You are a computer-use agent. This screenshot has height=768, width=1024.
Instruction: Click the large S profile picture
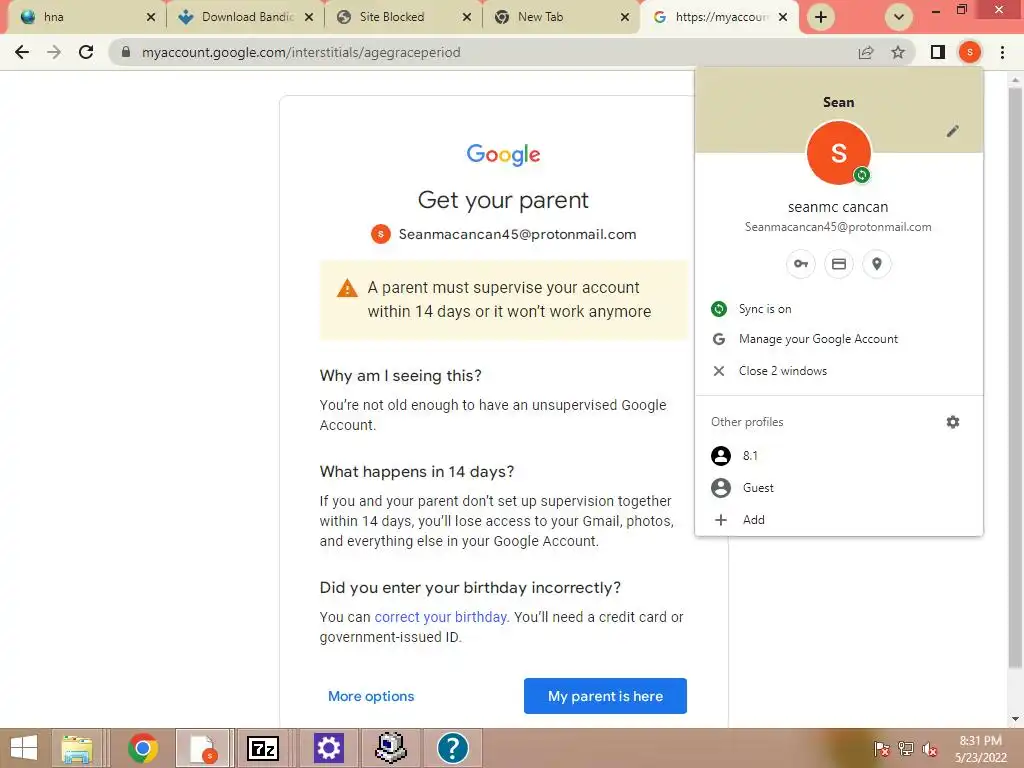tap(839, 153)
